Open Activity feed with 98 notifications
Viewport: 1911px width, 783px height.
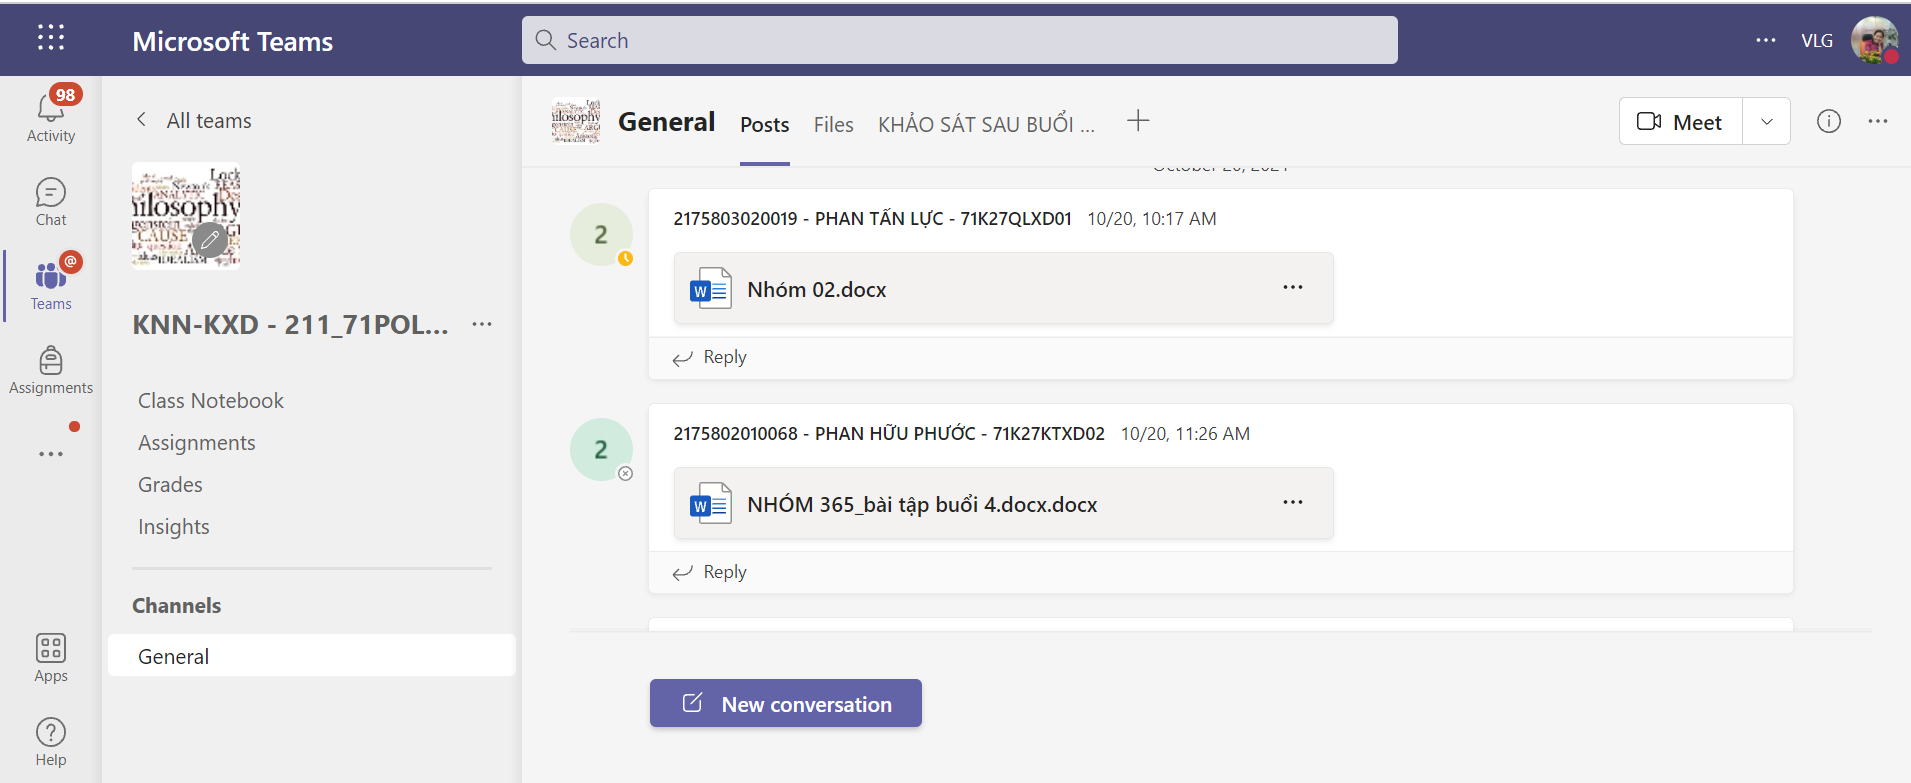(x=51, y=115)
